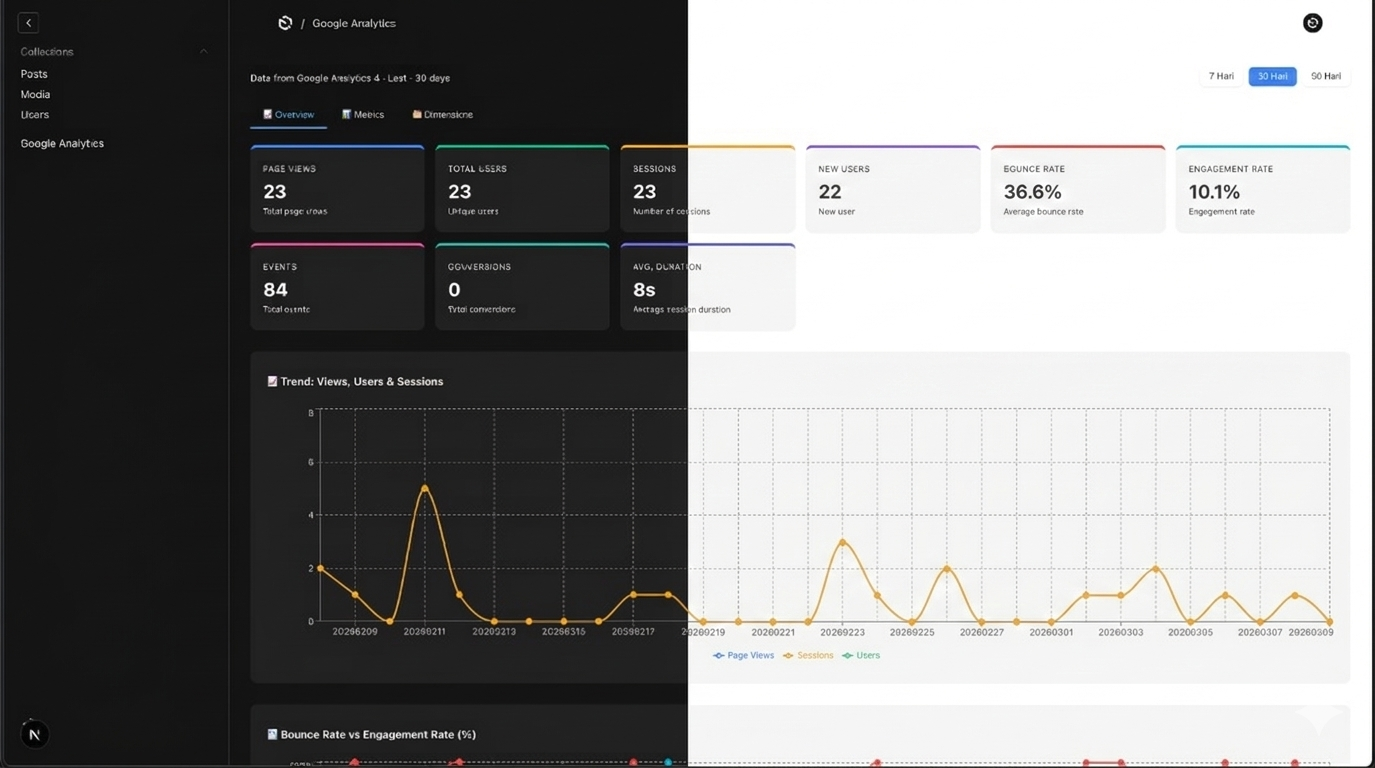Click the Payload logo in the breadcrumb
Image resolution: width=1375 pixels, height=768 pixels.
pyautogui.click(x=285, y=22)
